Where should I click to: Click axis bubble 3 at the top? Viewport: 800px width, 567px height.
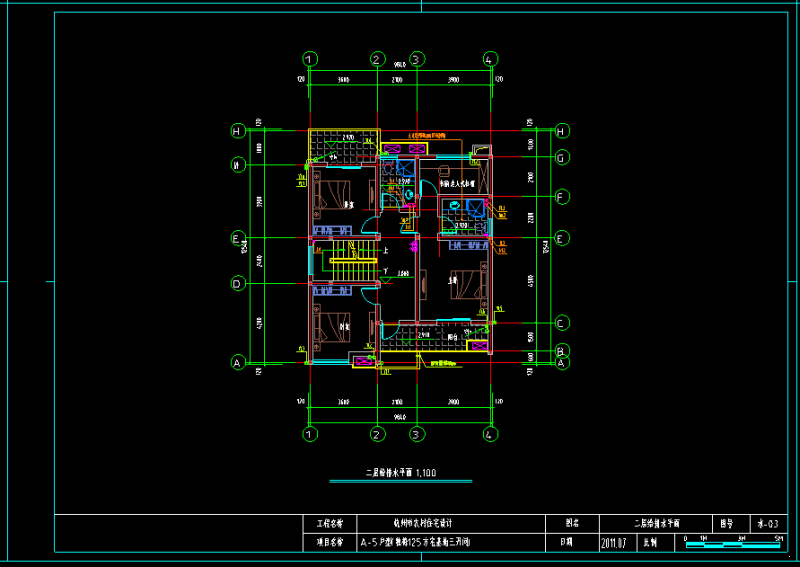click(416, 59)
